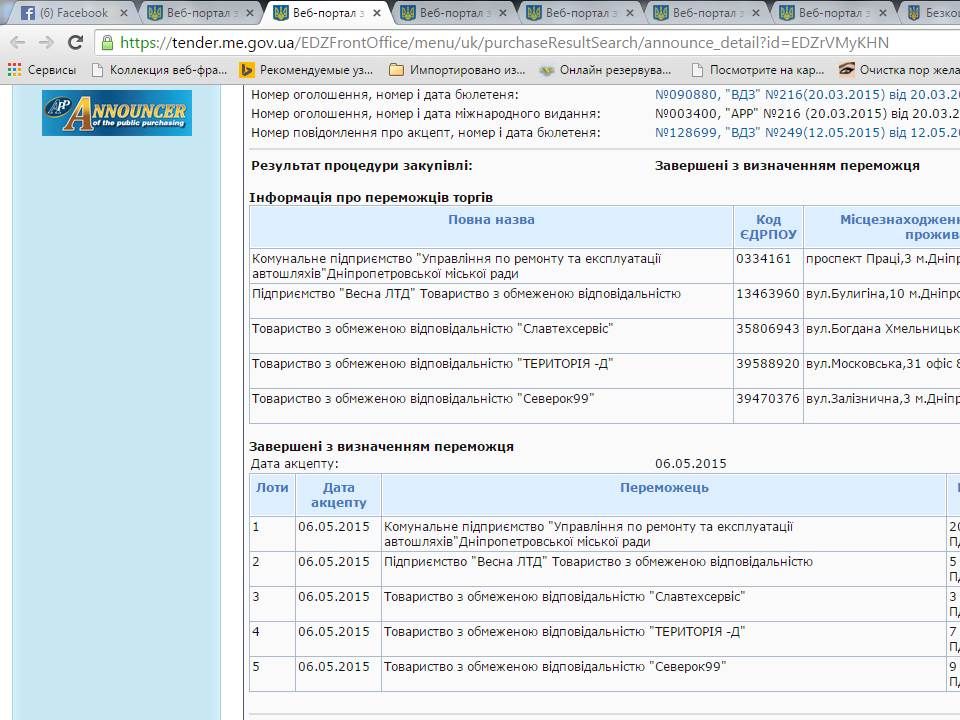Open the ANNOUNCER public purchasing logo
Screen dimensions: 960x720
tap(116, 112)
